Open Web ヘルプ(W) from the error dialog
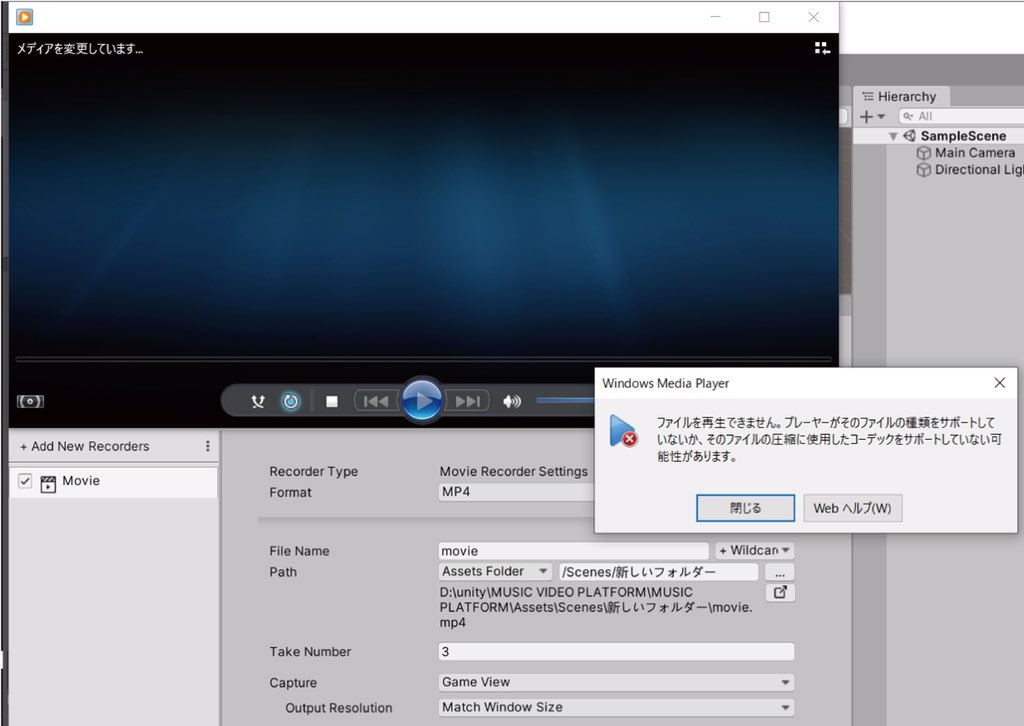Image resolution: width=1024 pixels, height=726 pixels. point(852,508)
